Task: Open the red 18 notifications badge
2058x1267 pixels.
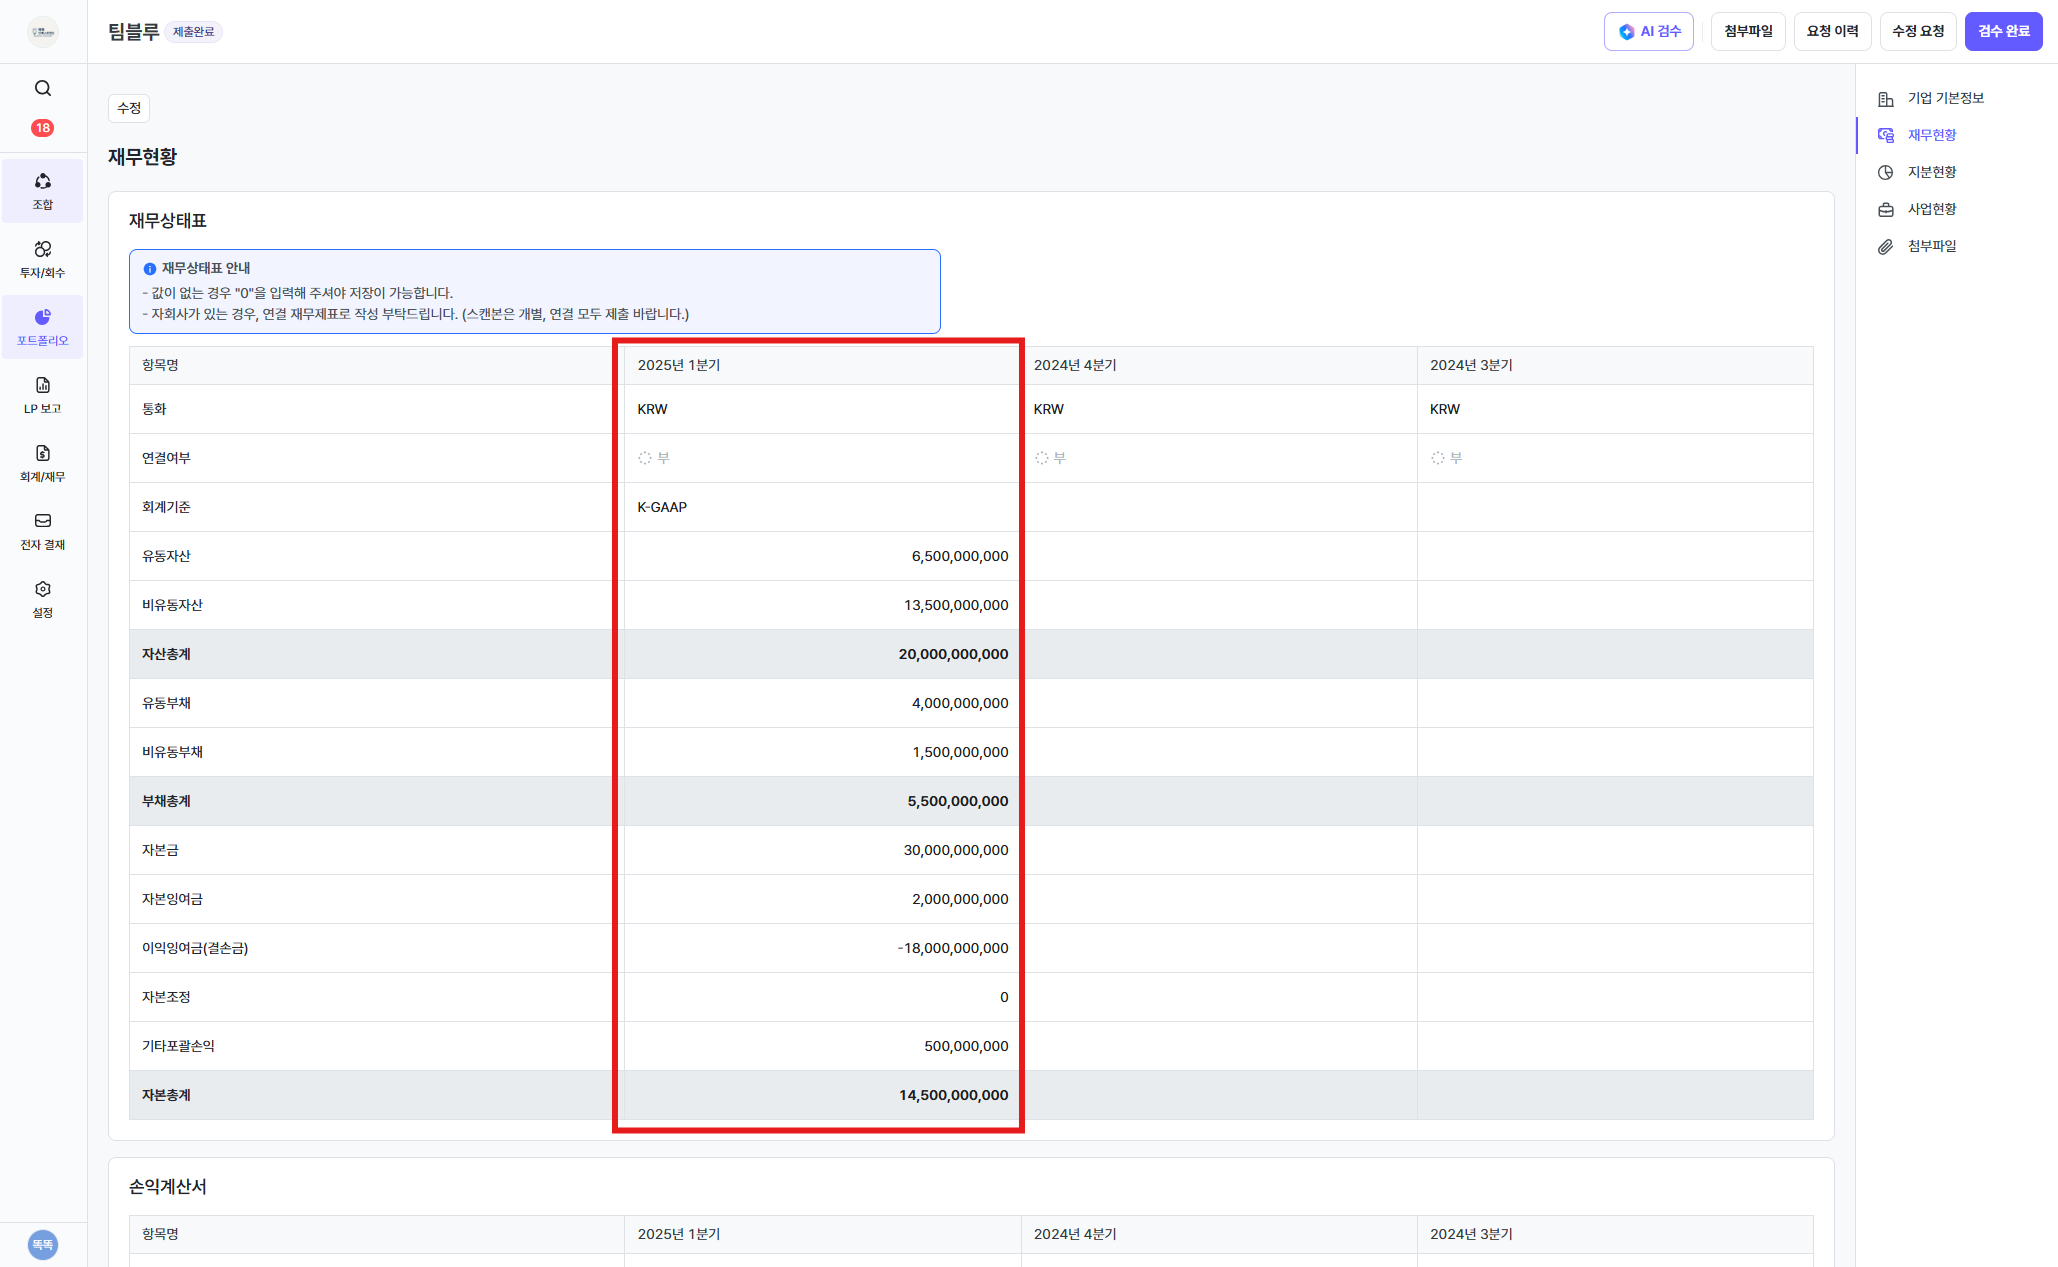Action: coord(42,128)
